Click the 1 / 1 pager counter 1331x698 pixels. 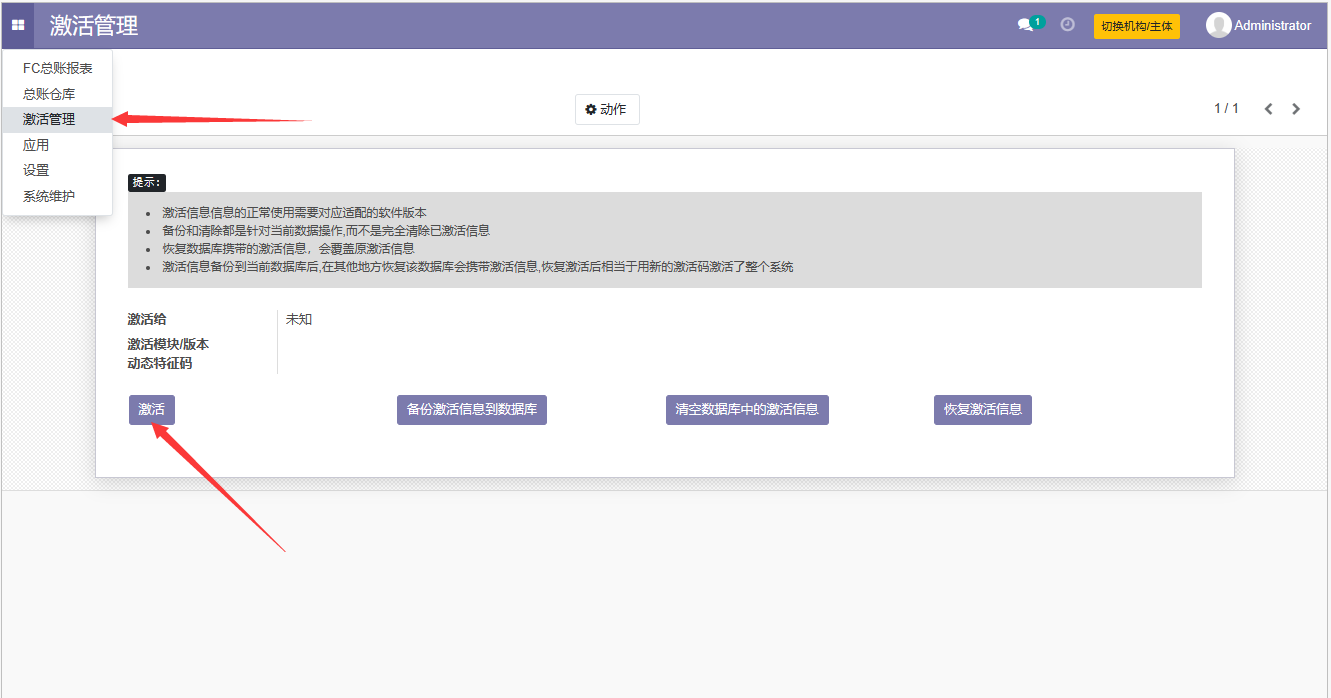click(1226, 108)
